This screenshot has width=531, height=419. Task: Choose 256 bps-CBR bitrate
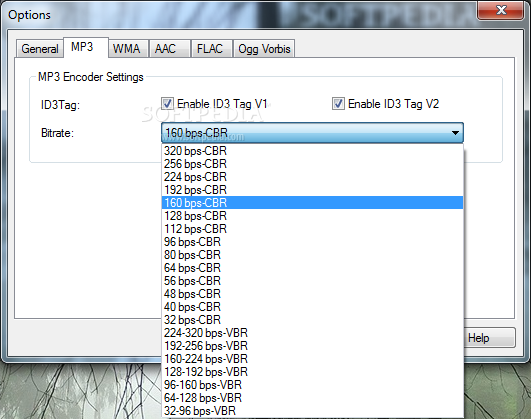pos(312,164)
